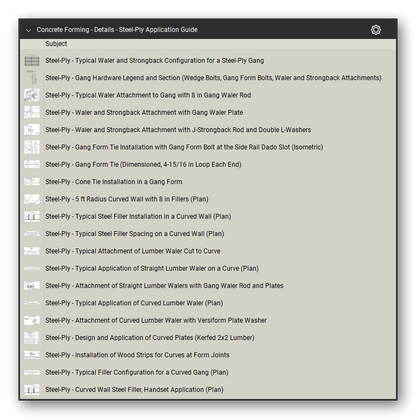
Task: Click the 5 ft Radius Curved Wall thumbnail
Action: point(32,199)
